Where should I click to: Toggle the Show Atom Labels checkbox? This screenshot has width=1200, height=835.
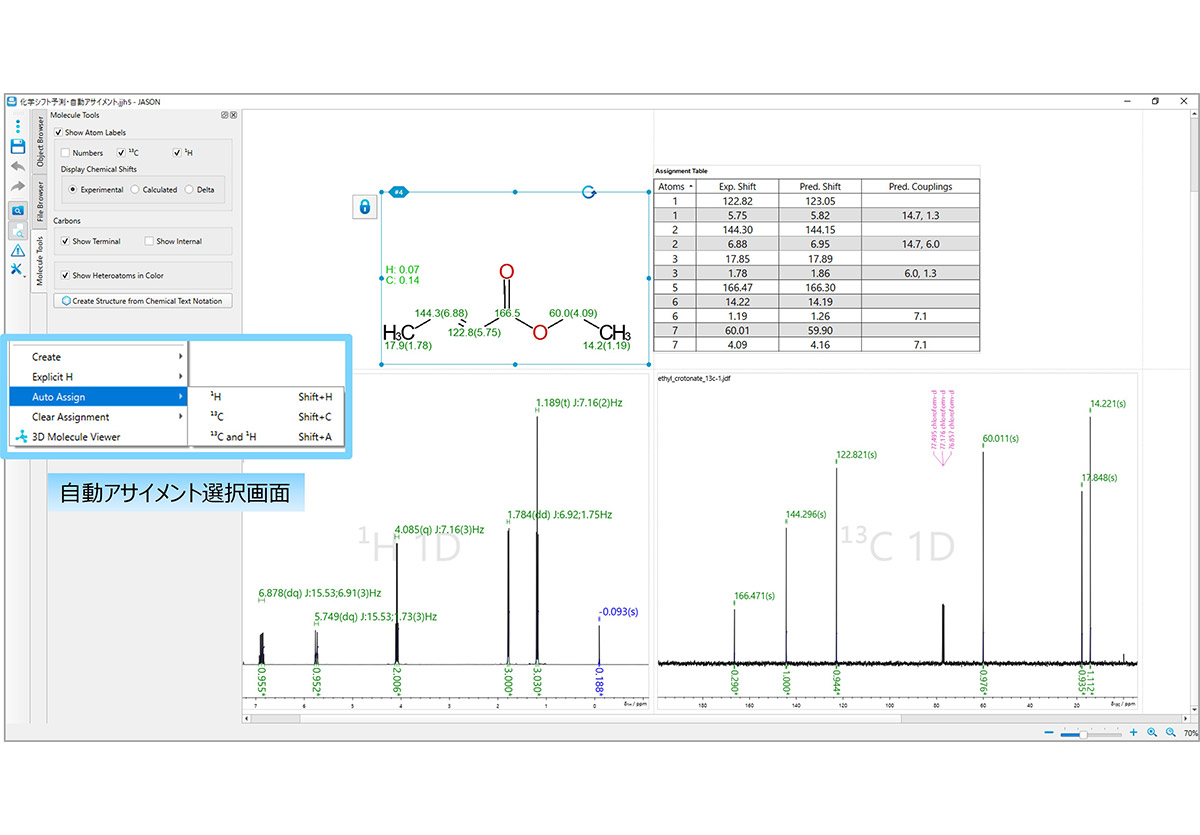59,132
